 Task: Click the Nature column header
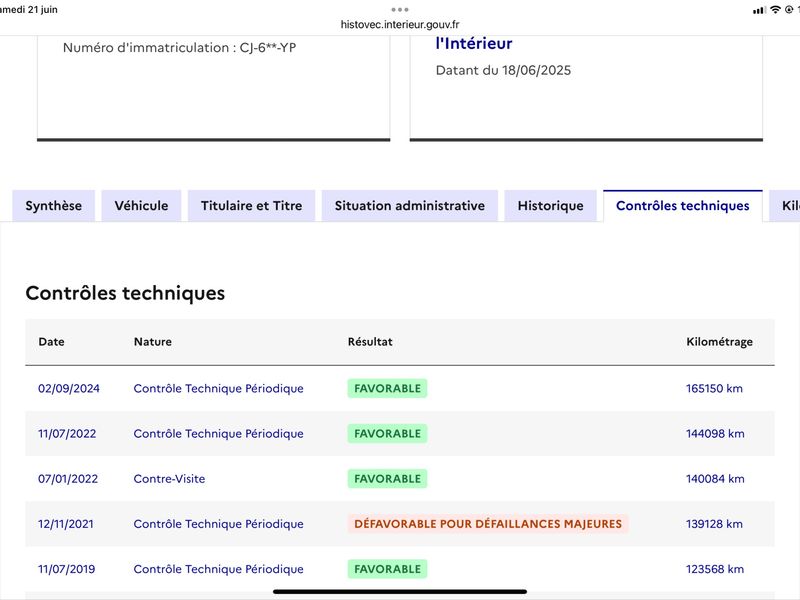tap(153, 342)
